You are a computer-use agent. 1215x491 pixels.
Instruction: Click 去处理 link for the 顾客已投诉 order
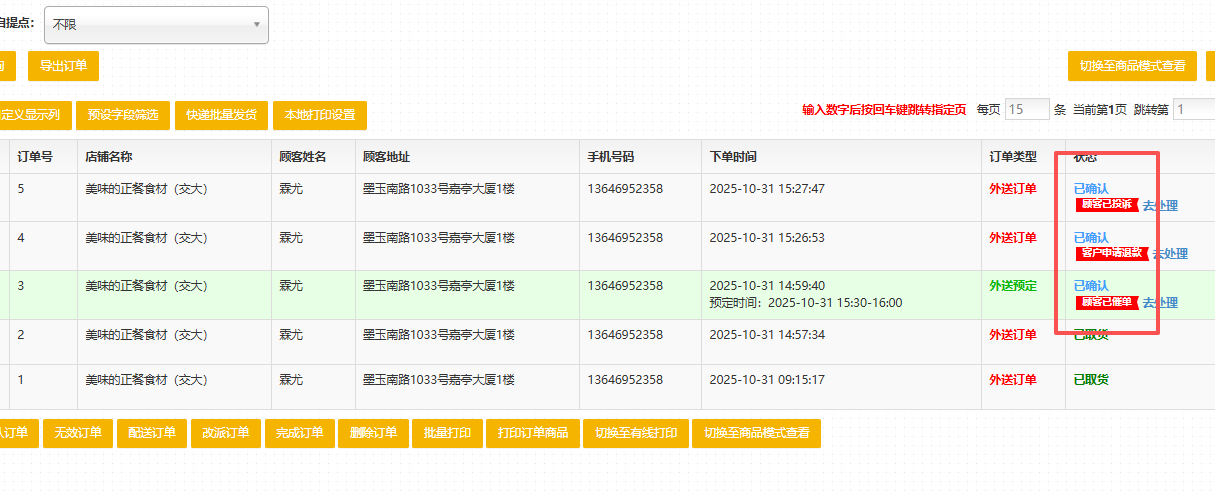coord(1160,205)
